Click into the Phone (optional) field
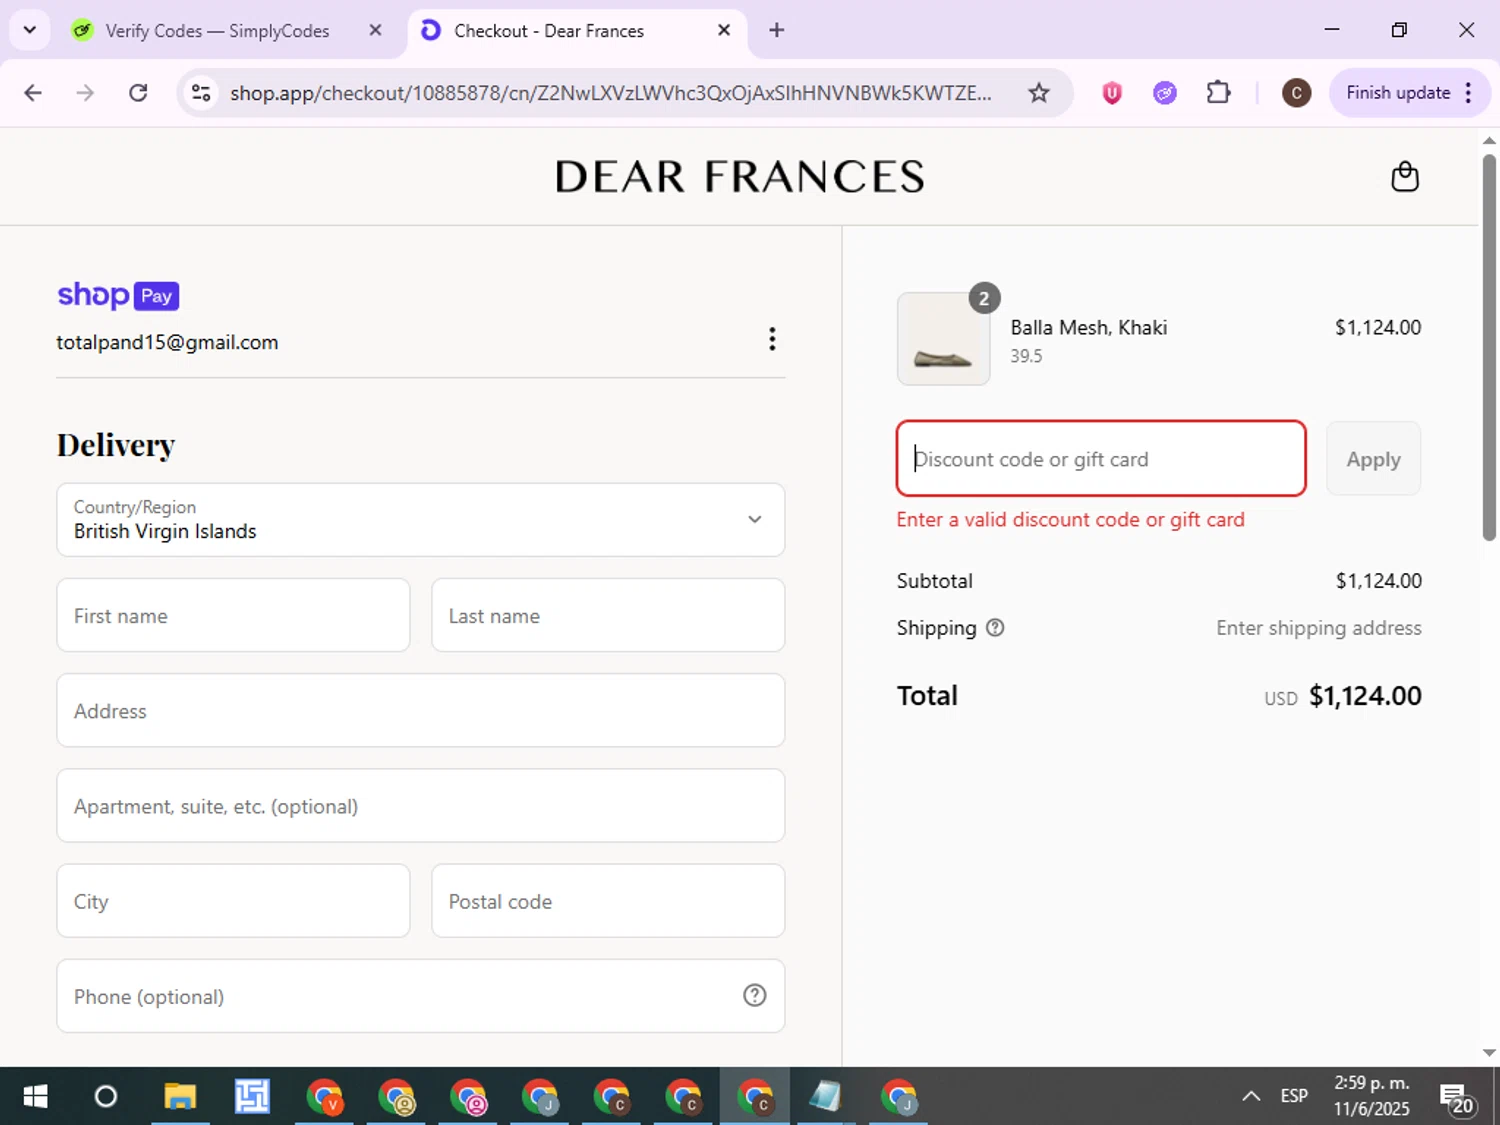 click(420, 995)
